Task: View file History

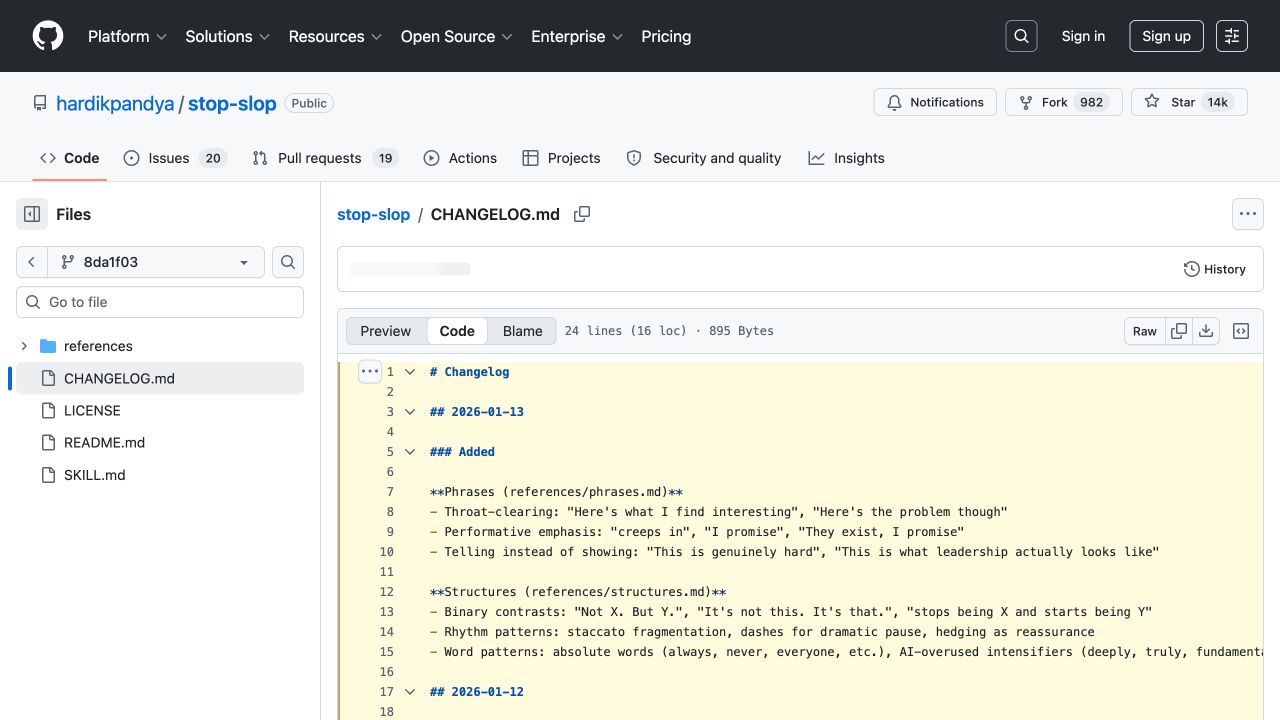Action: click(1215, 269)
